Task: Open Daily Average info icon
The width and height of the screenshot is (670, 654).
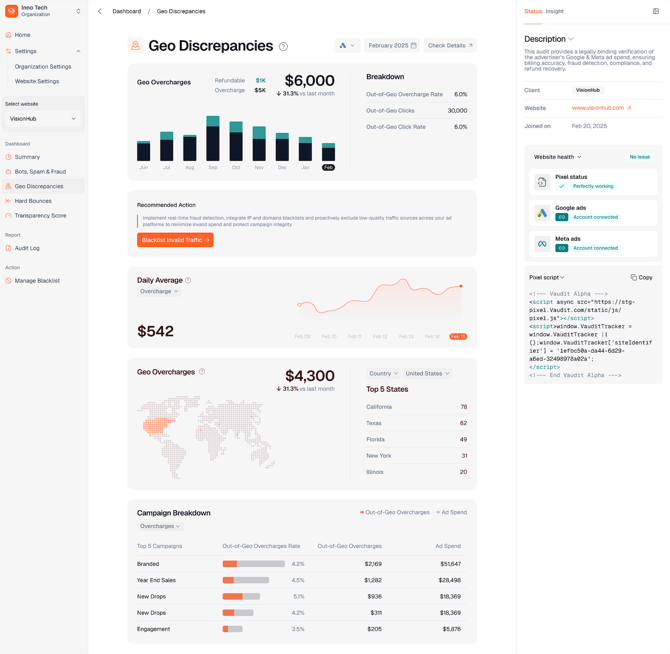Action: click(188, 280)
